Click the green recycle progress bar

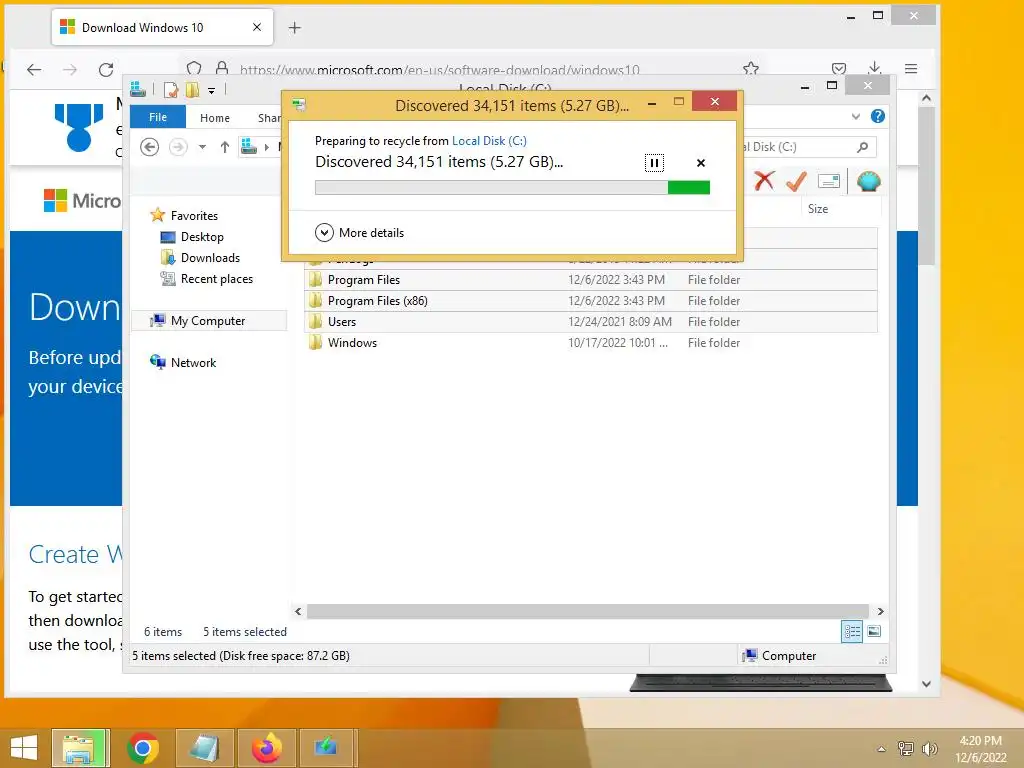click(512, 187)
